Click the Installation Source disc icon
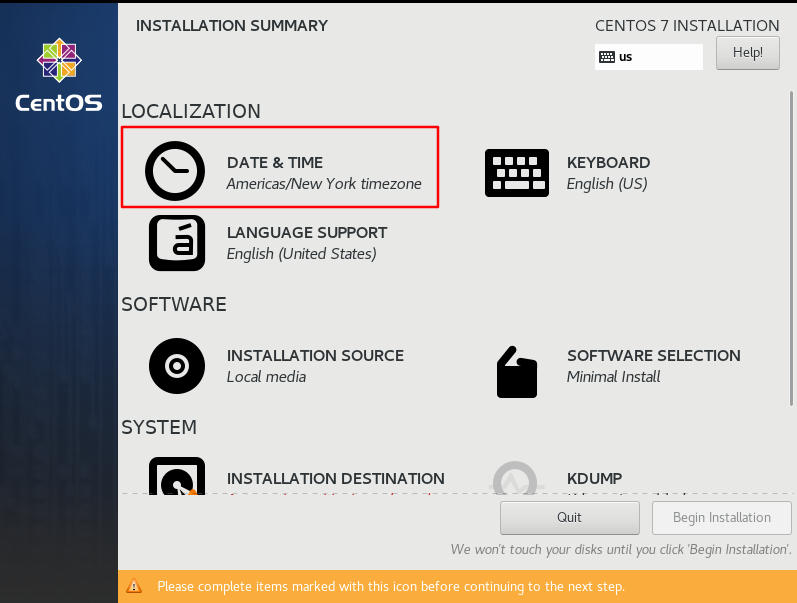The height and width of the screenshot is (603, 797). coord(176,366)
